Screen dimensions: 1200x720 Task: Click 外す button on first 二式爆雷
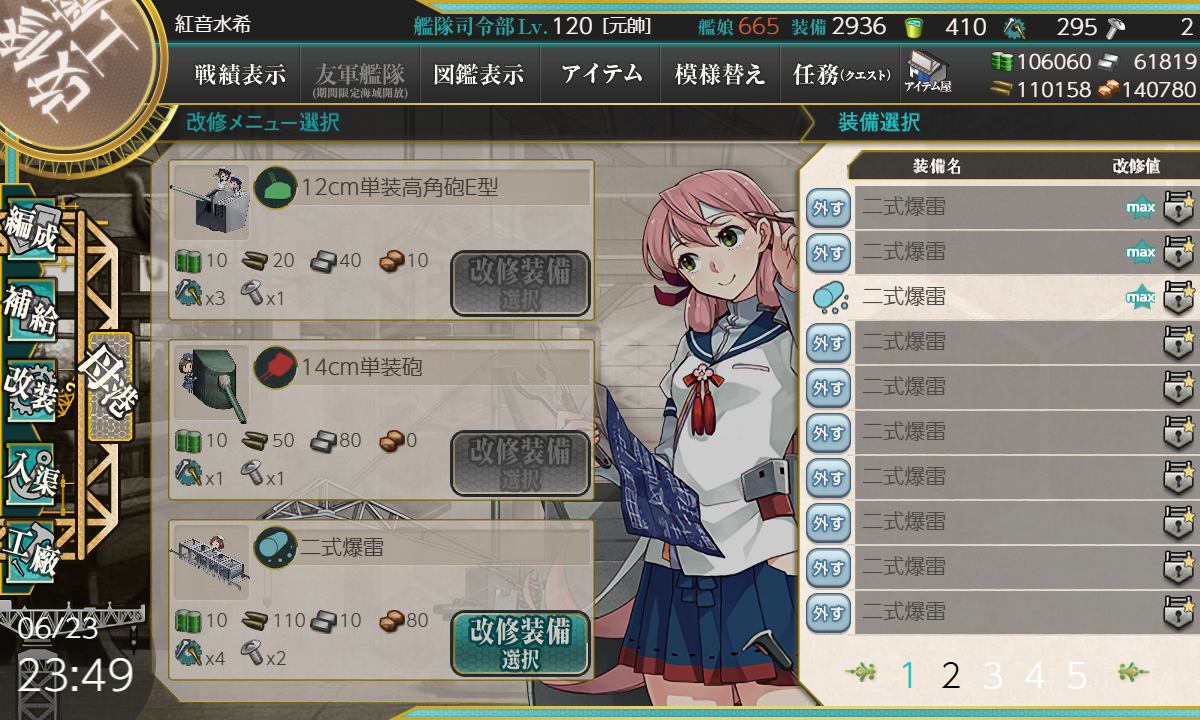click(x=828, y=208)
